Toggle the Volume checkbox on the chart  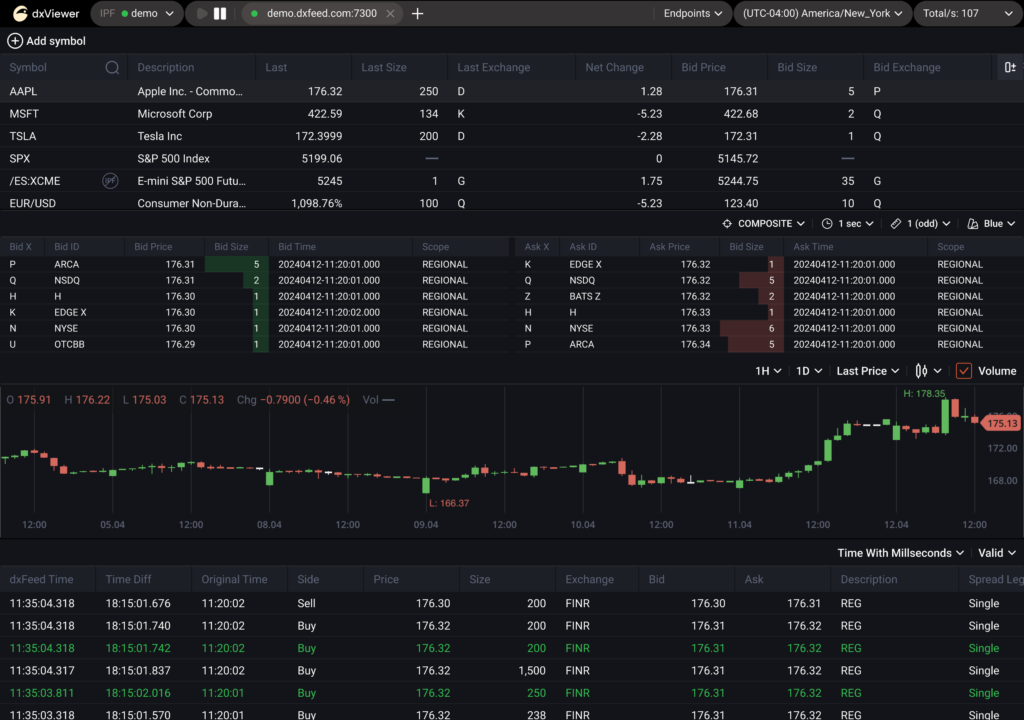pos(963,370)
